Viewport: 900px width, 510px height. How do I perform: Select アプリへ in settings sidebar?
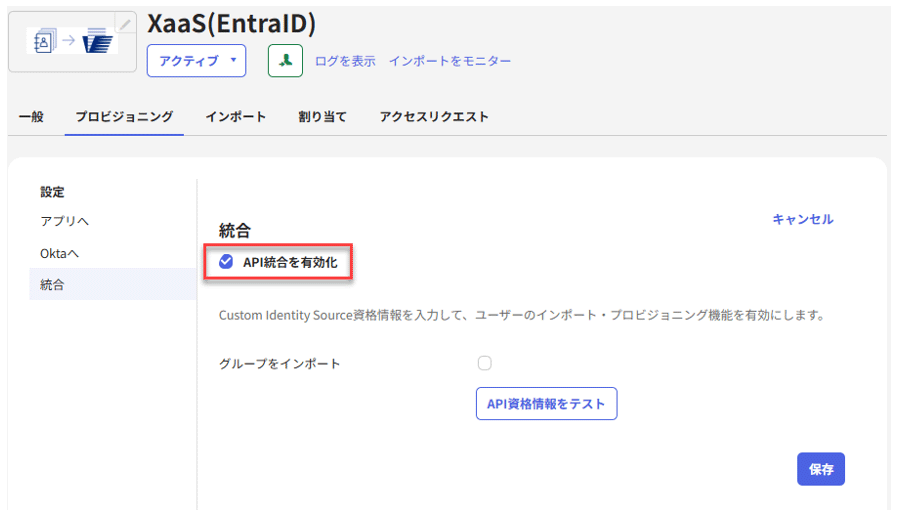point(65,220)
